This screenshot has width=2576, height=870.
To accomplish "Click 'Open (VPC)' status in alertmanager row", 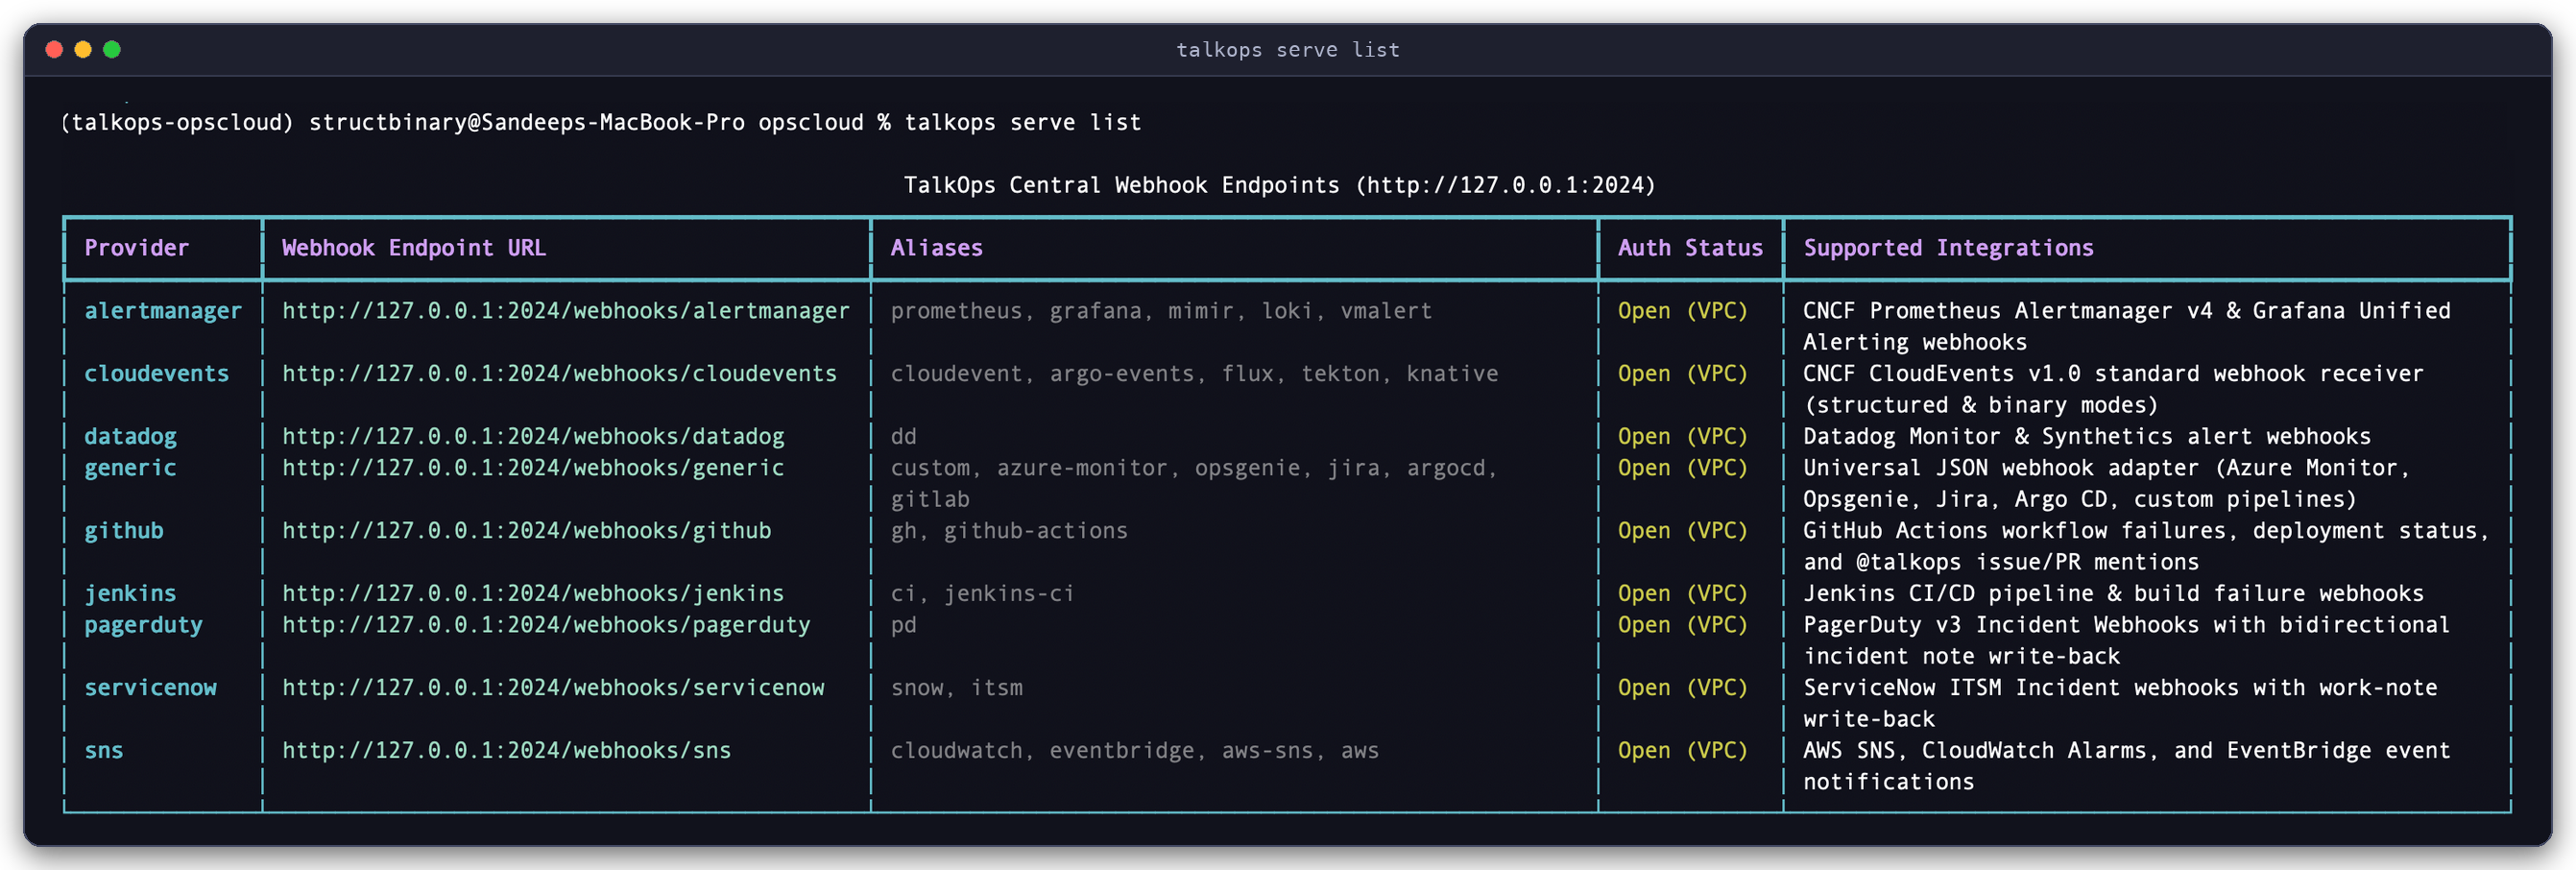I will [1682, 311].
